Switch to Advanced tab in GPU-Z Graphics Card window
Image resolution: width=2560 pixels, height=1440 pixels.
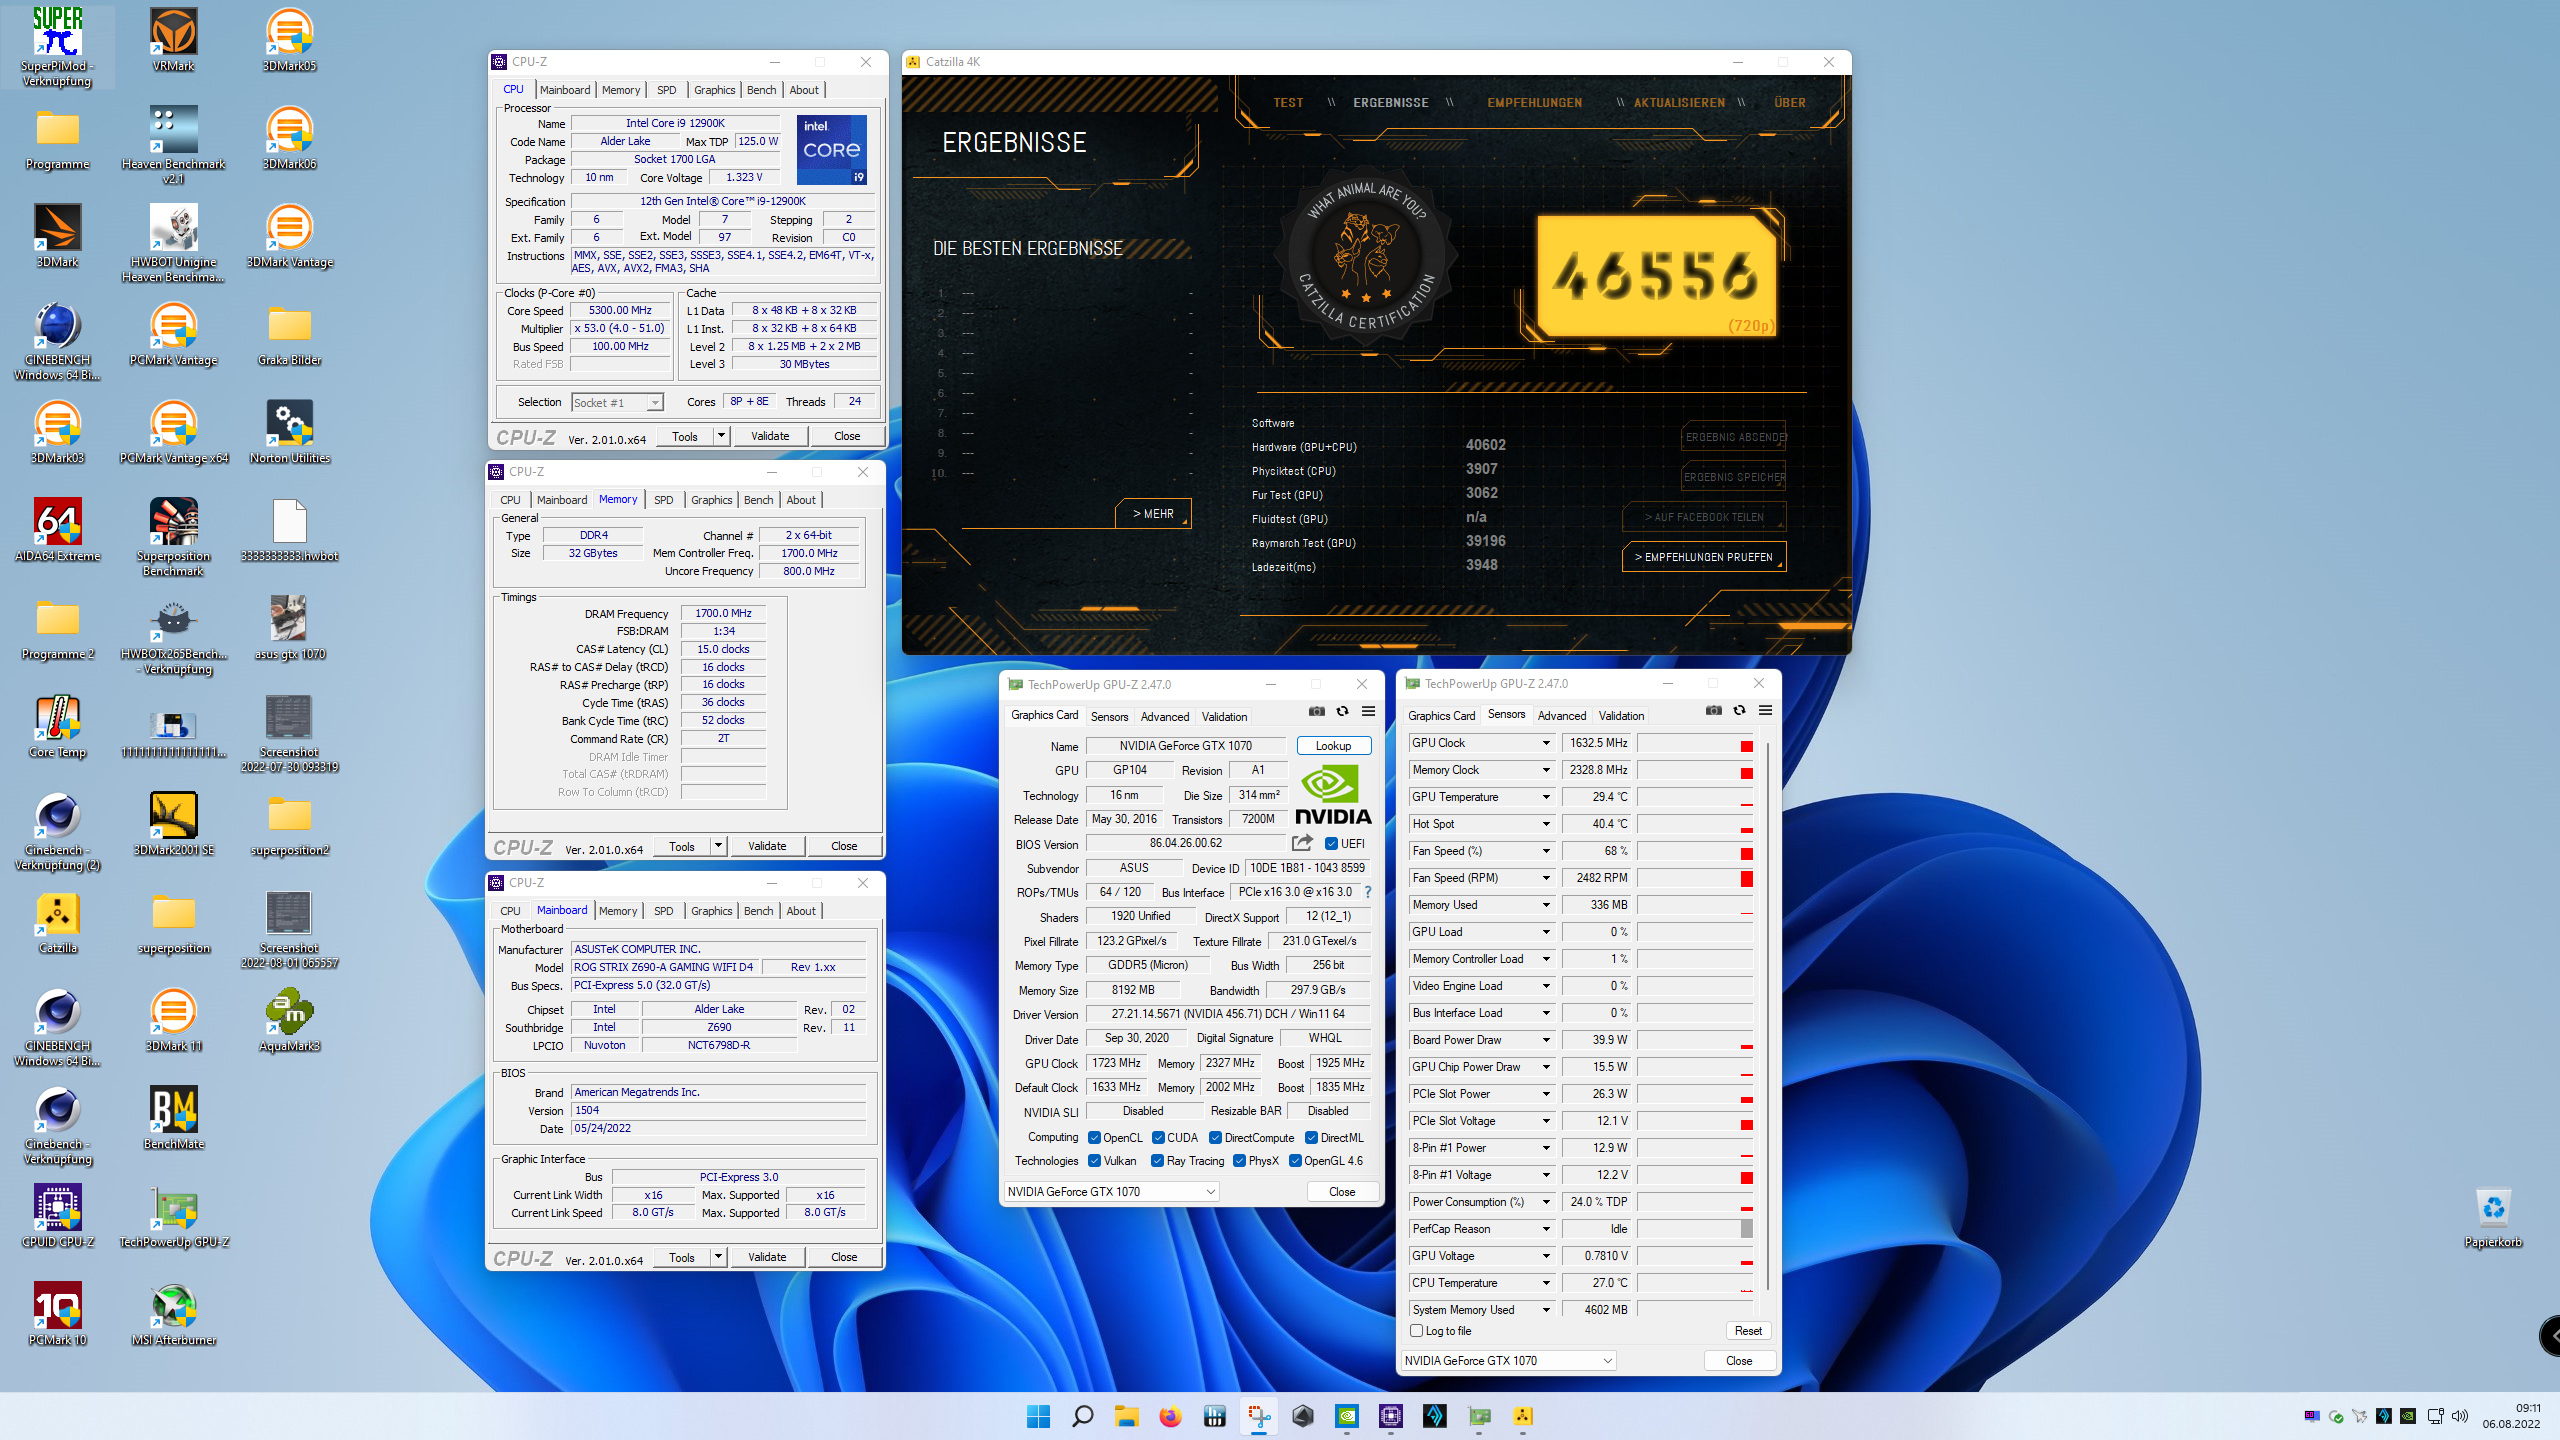(x=1165, y=717)
